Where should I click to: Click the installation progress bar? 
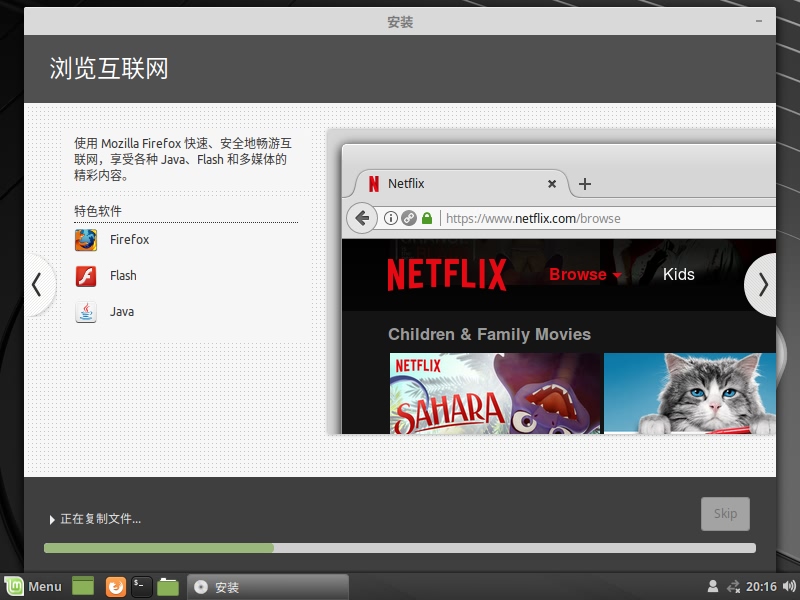pos(400,548)
